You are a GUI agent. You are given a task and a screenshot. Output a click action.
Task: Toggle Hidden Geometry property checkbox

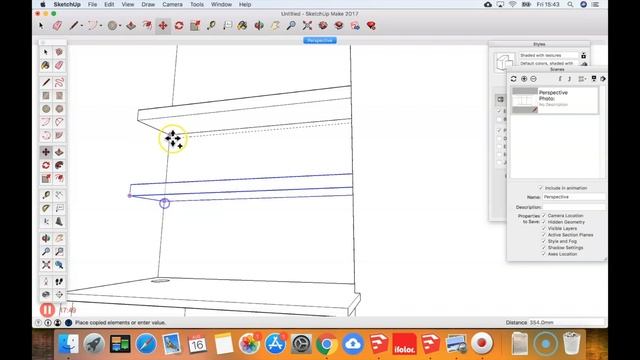click(544, 222)
